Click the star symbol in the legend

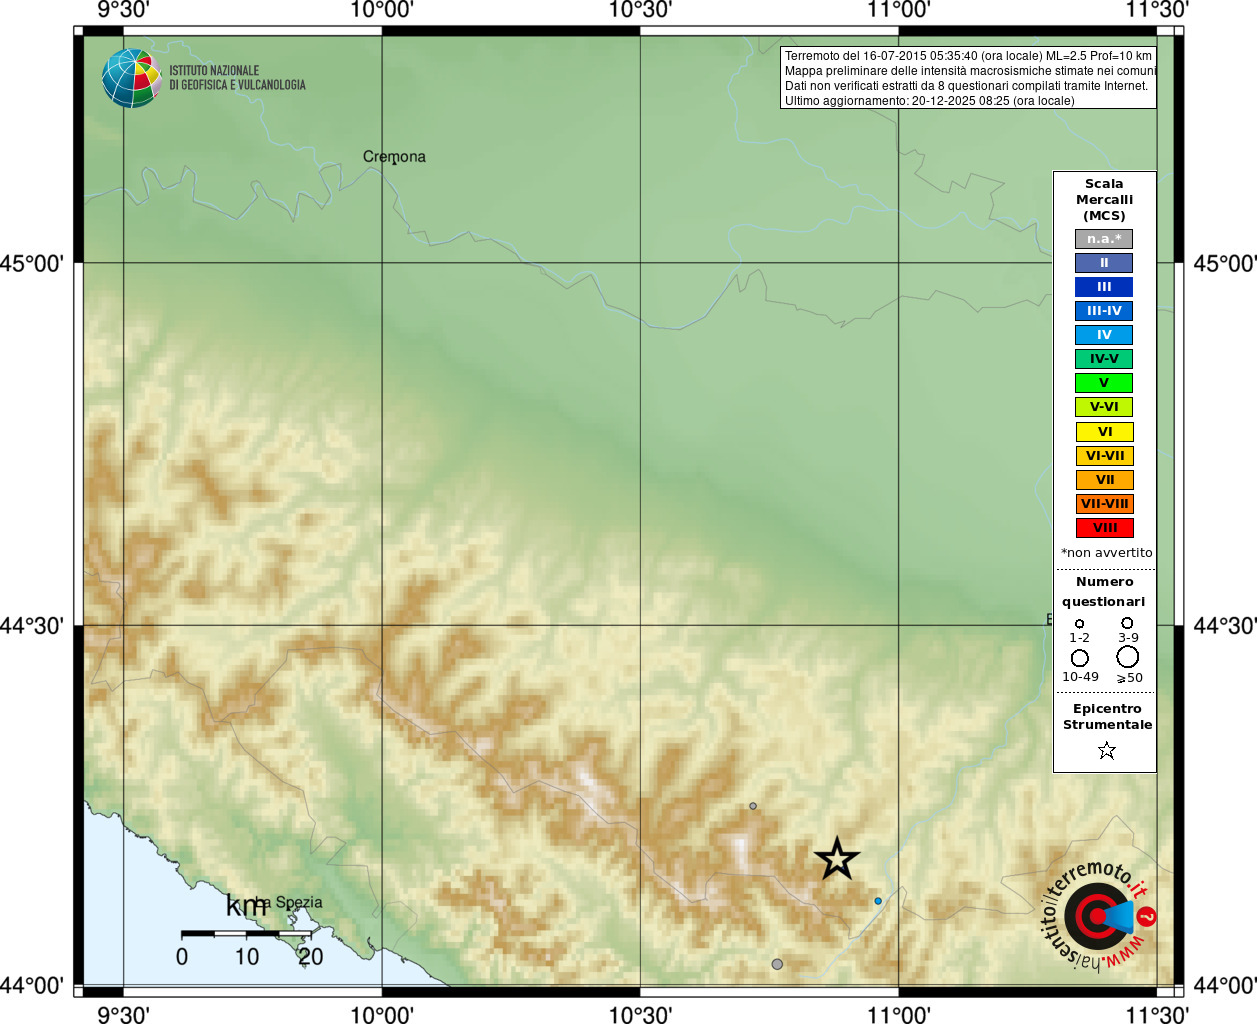pyautogui.click(x=1106, y=750)
